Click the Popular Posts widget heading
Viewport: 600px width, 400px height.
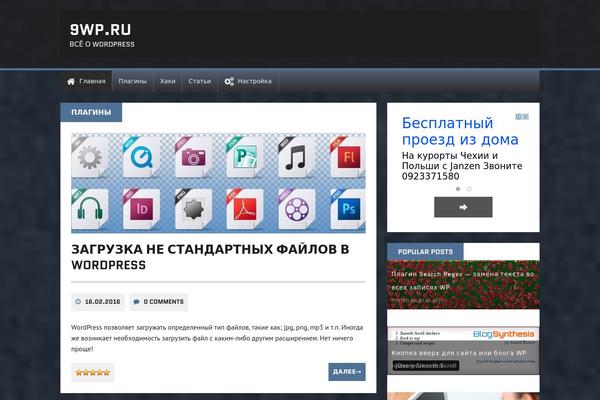[425, 251]
